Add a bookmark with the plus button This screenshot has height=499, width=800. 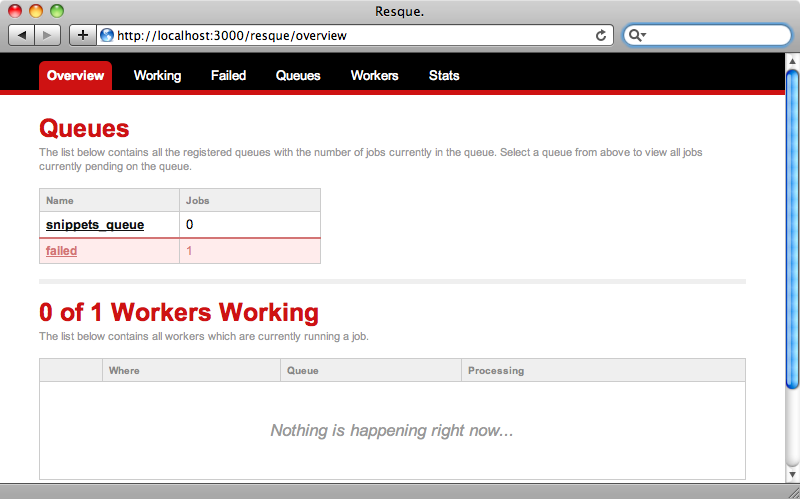point(83,35)
